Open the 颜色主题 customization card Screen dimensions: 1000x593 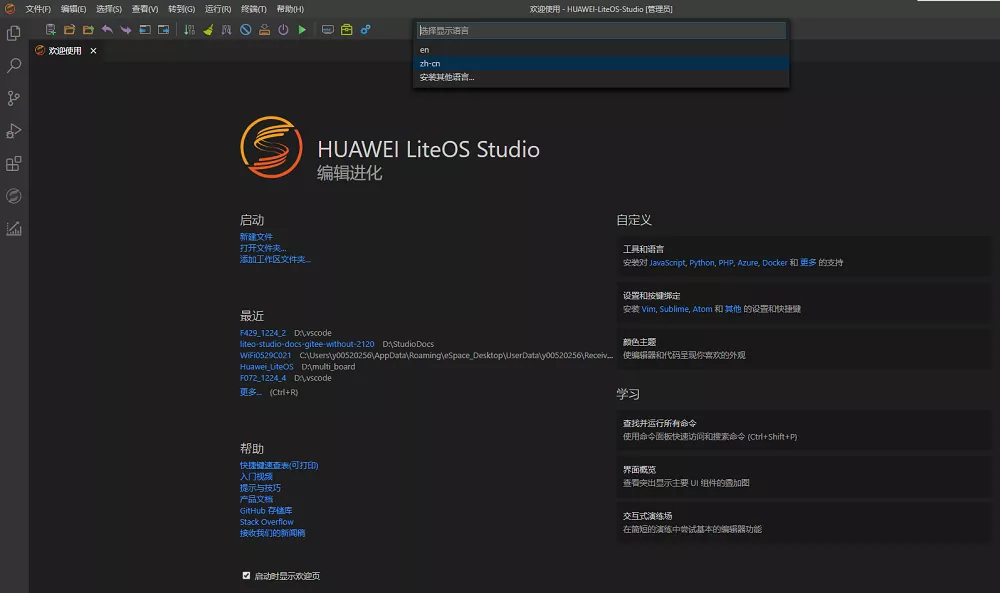804,349
